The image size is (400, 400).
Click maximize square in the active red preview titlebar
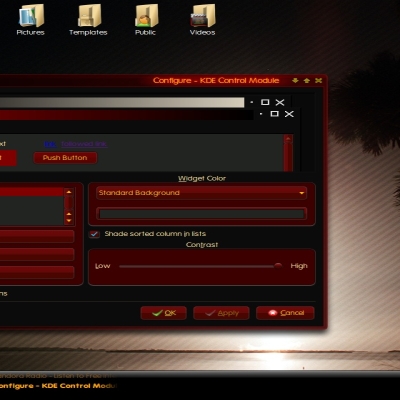pos(274,114)
